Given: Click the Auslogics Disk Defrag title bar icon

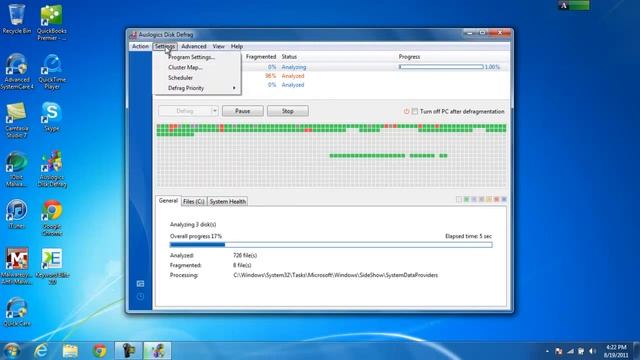Looking at the screenshot, I should pyautogui.click(x=133, y=35).
